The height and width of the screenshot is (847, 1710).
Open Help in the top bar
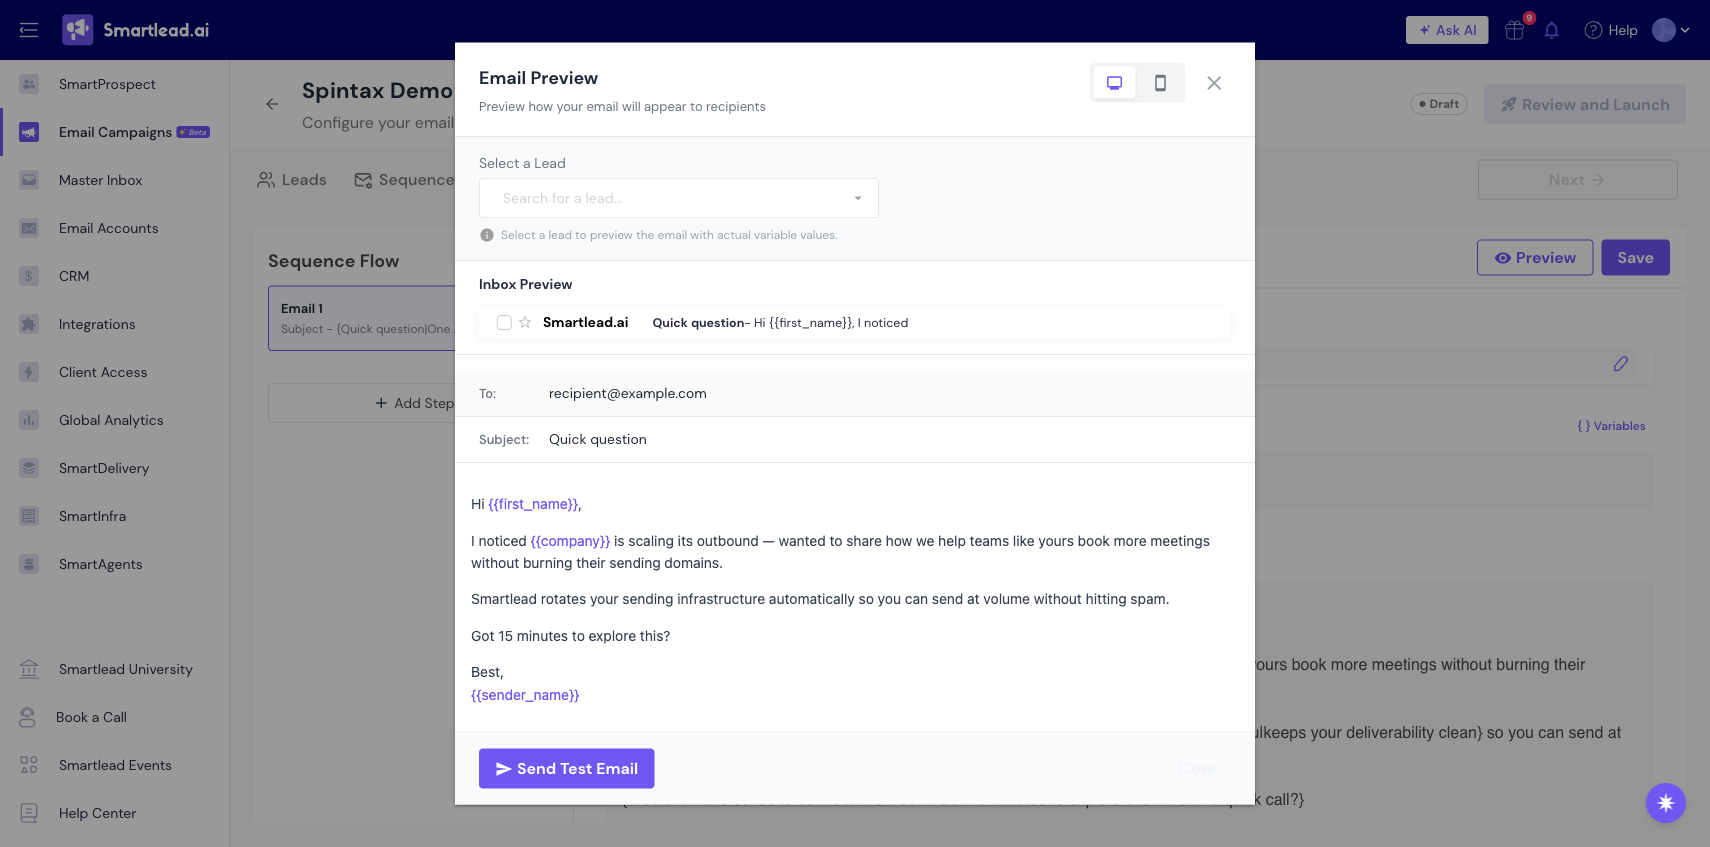click(1611, 30)
